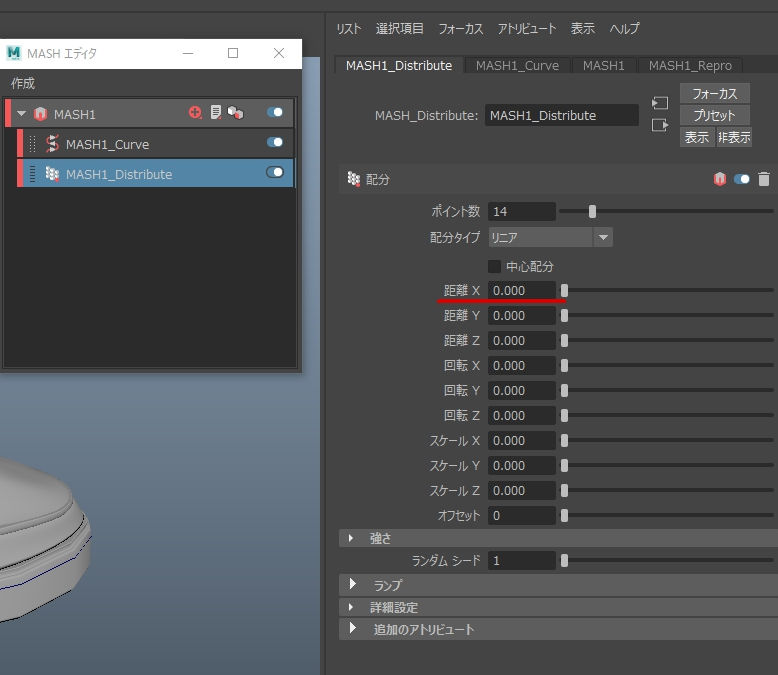Toggle enable switch in 配分 header
The width and height of the screenshot is (778, 675).
click(741, 179)
